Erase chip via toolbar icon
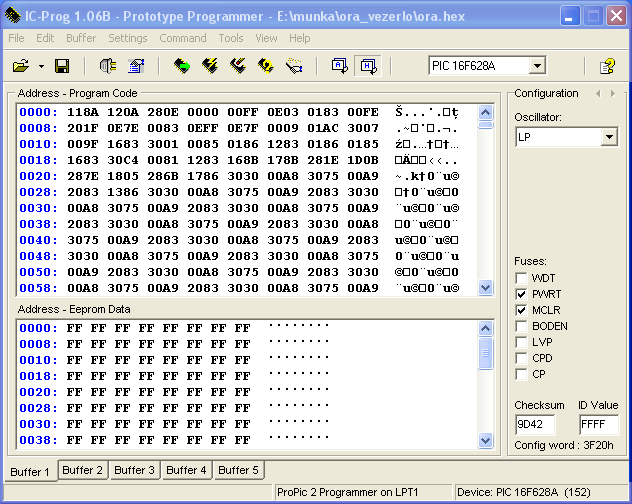The height and width of the screenshot is (504, 632). point(238,66)
